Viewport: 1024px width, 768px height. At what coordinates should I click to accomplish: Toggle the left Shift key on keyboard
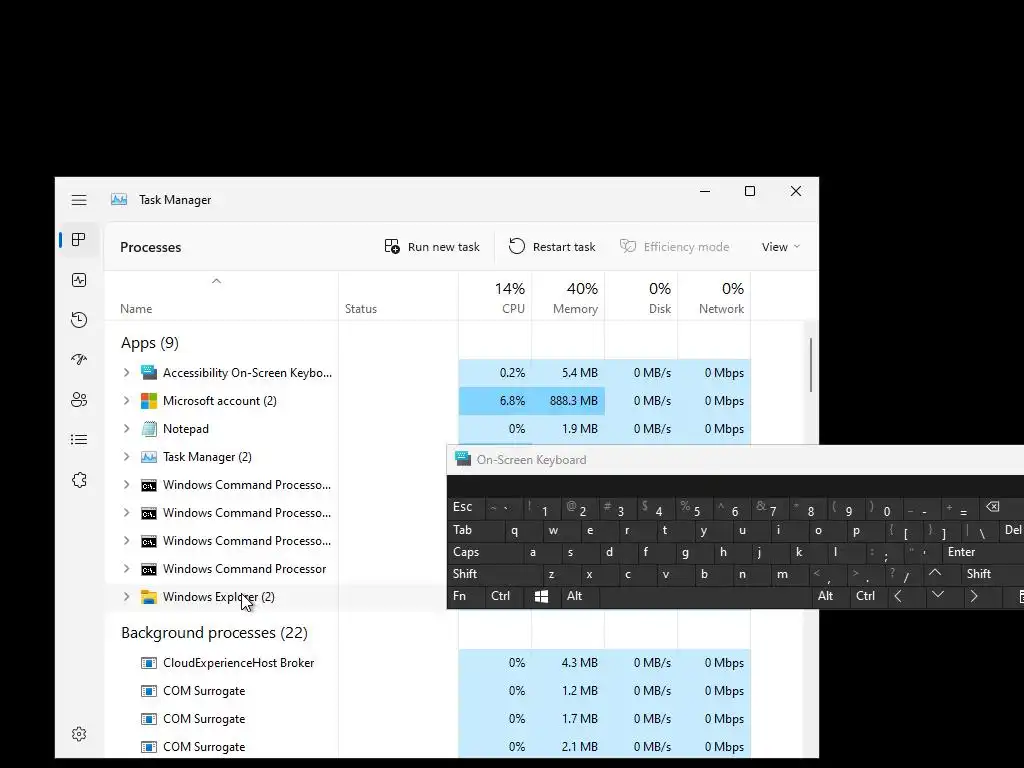click(495, 574)
